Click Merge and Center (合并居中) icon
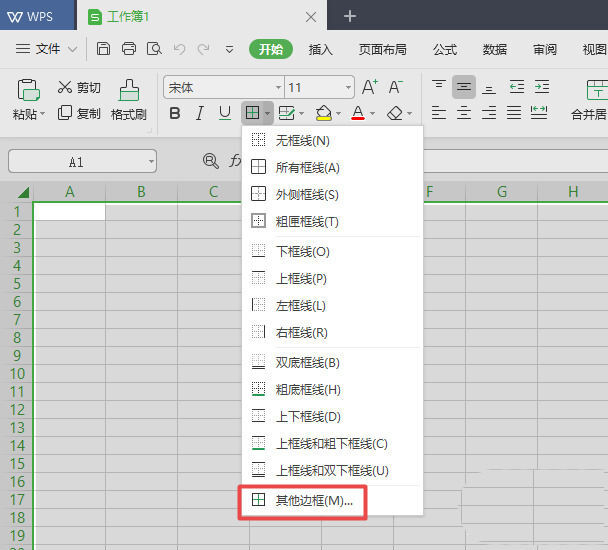 tap(597, 90)
